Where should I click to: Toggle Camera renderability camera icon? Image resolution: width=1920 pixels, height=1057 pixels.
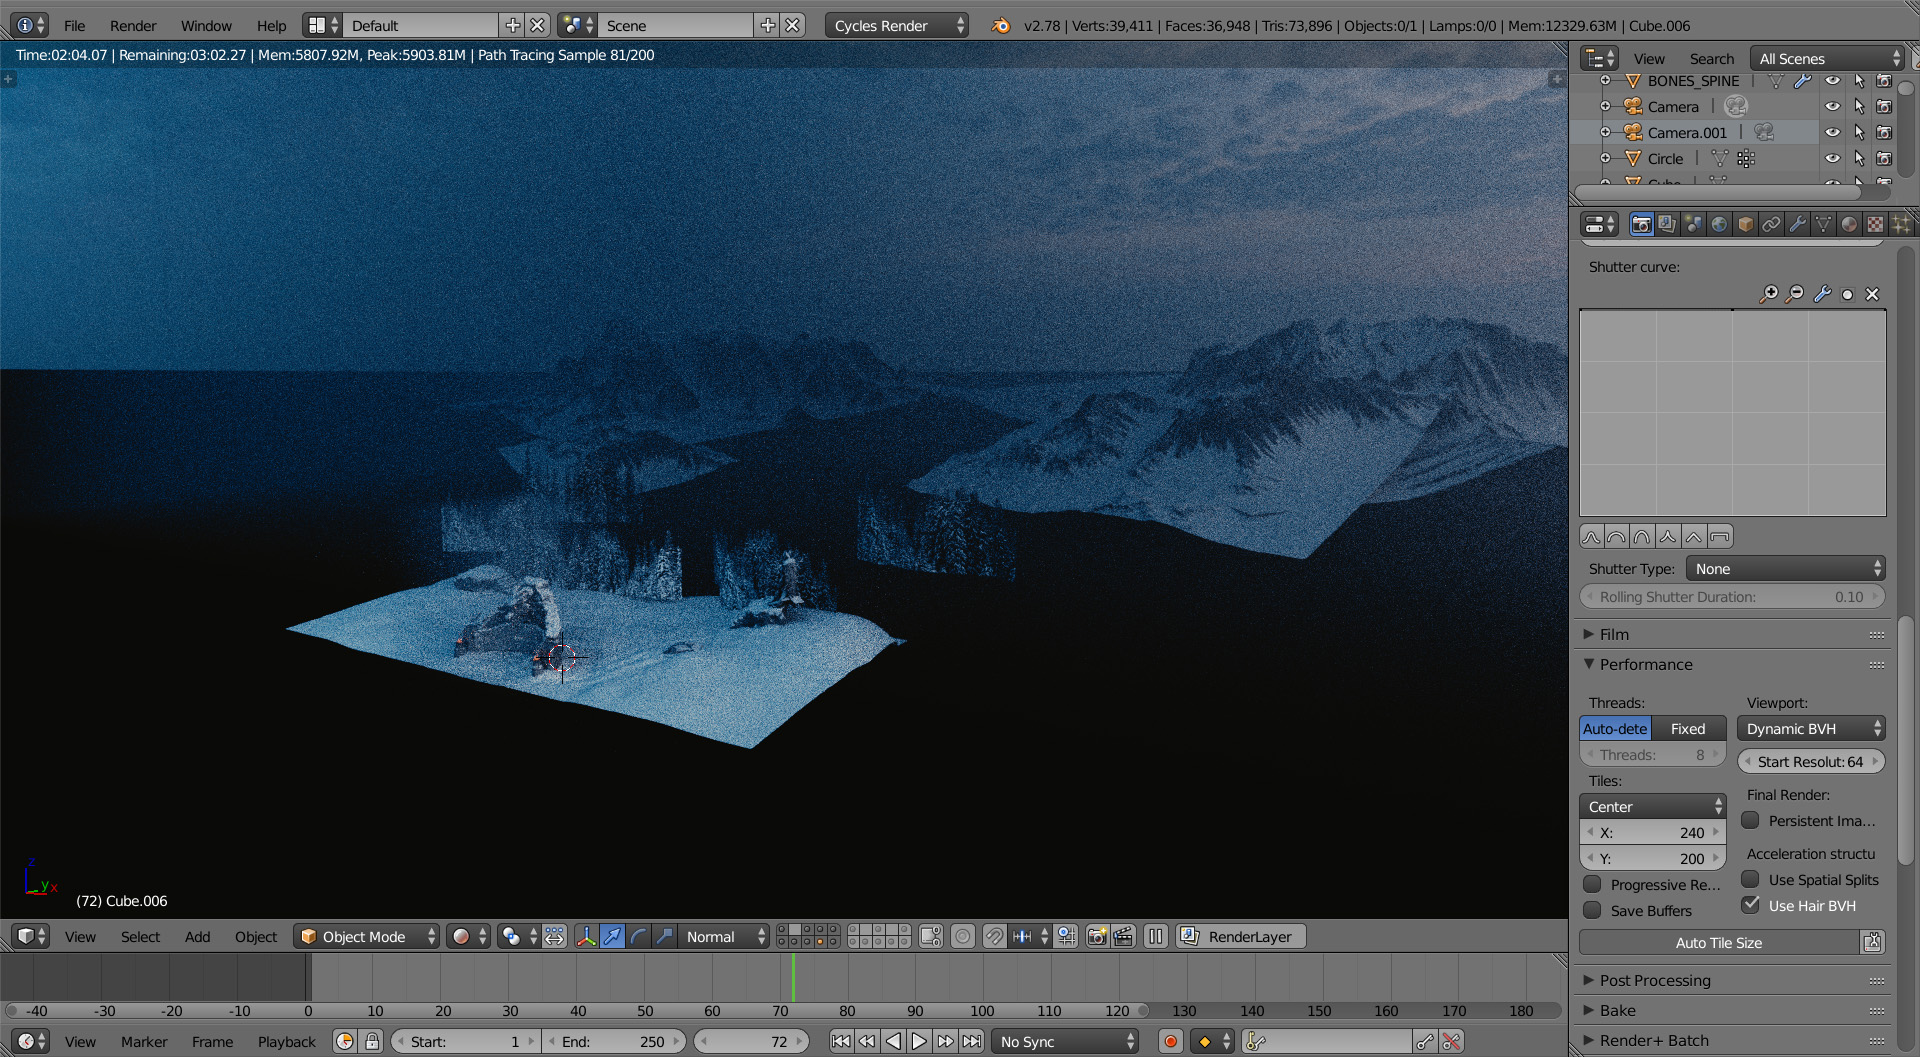pyautogui.click(x=1884, y=106)
